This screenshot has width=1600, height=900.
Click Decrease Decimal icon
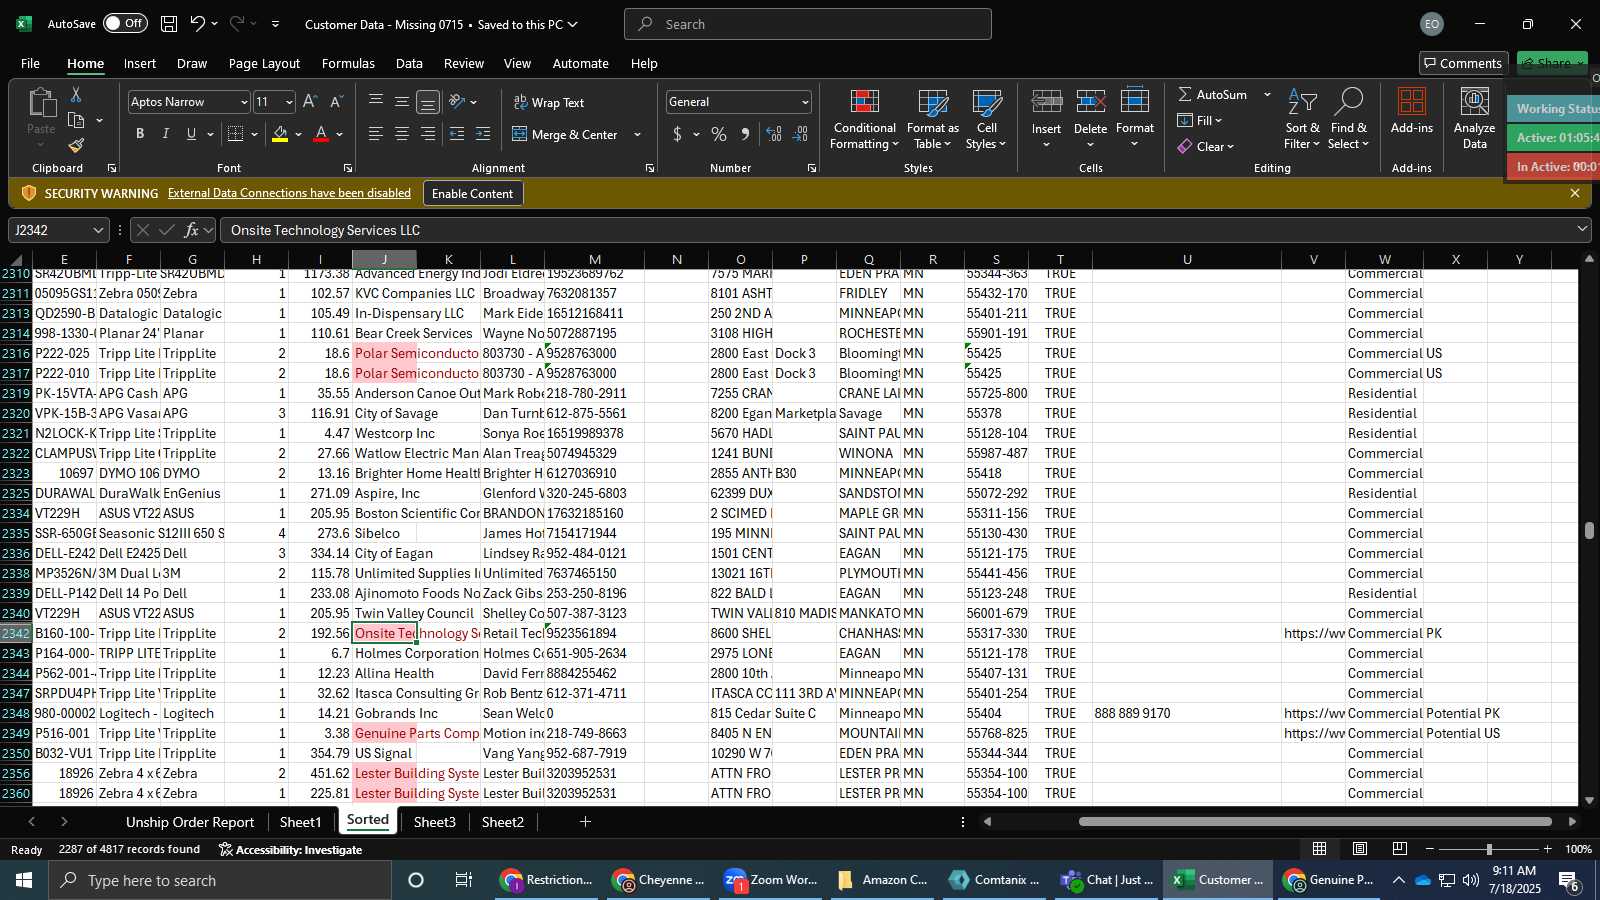800,134
